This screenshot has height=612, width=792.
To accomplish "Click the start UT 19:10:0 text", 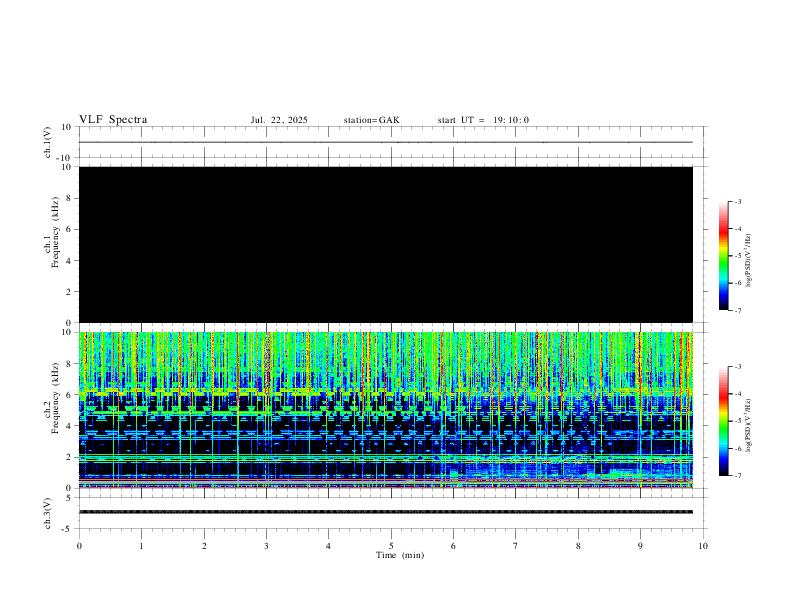I will point(483,120).
